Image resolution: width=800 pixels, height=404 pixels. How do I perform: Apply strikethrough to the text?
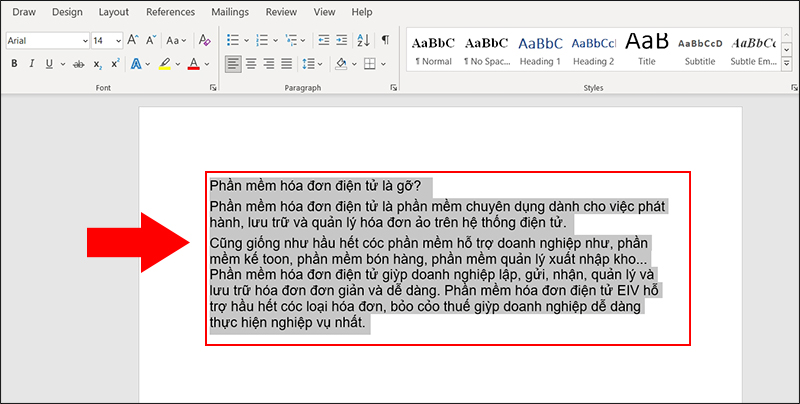77,64
